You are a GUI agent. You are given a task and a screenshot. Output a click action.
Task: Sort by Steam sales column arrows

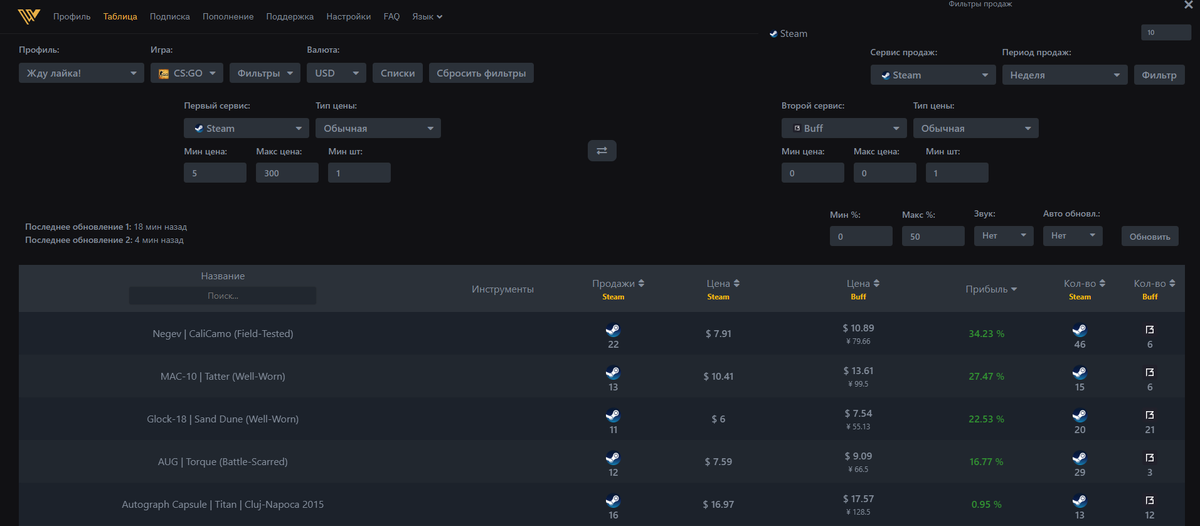click(641, 284)
